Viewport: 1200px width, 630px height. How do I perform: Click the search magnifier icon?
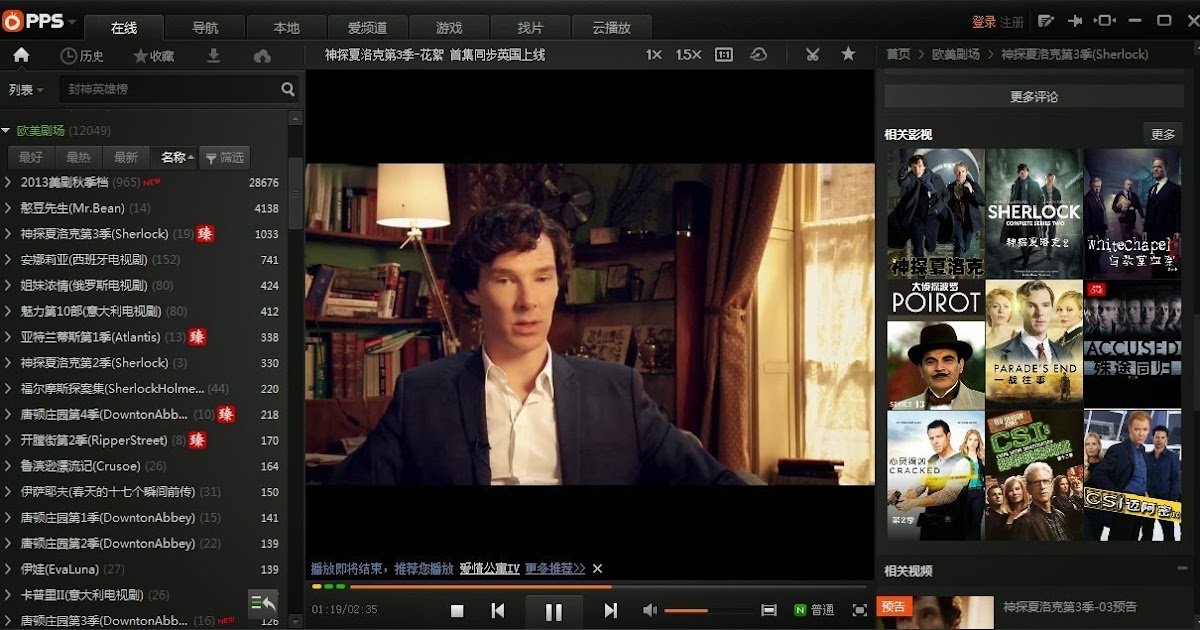(288, 89)
